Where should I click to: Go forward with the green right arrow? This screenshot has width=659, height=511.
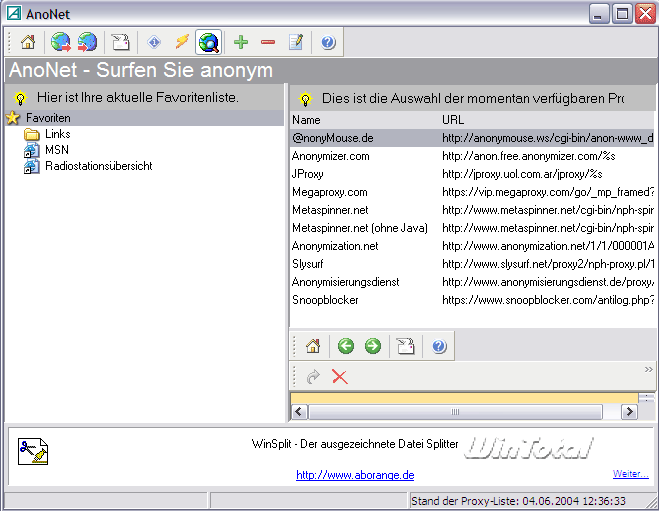pos(373,346)
